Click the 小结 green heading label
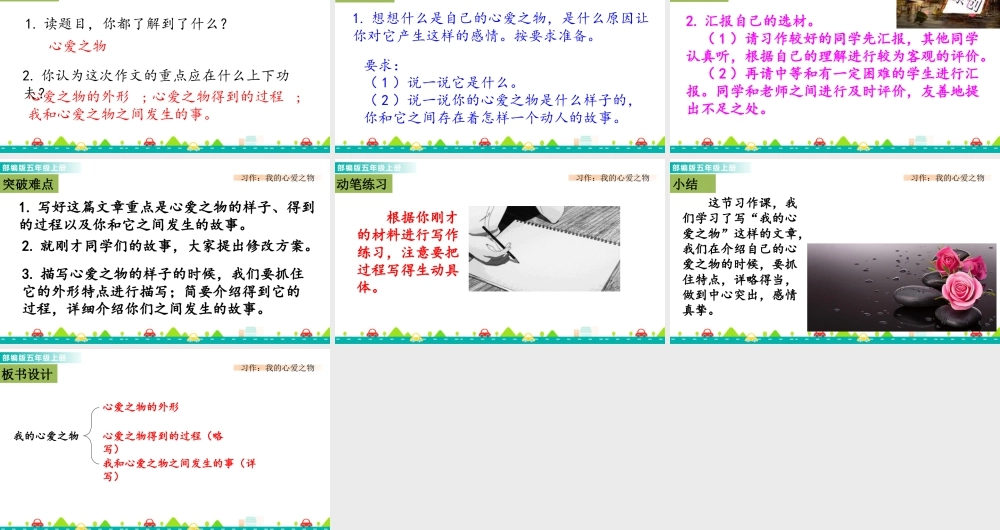 tap(692, 184)
